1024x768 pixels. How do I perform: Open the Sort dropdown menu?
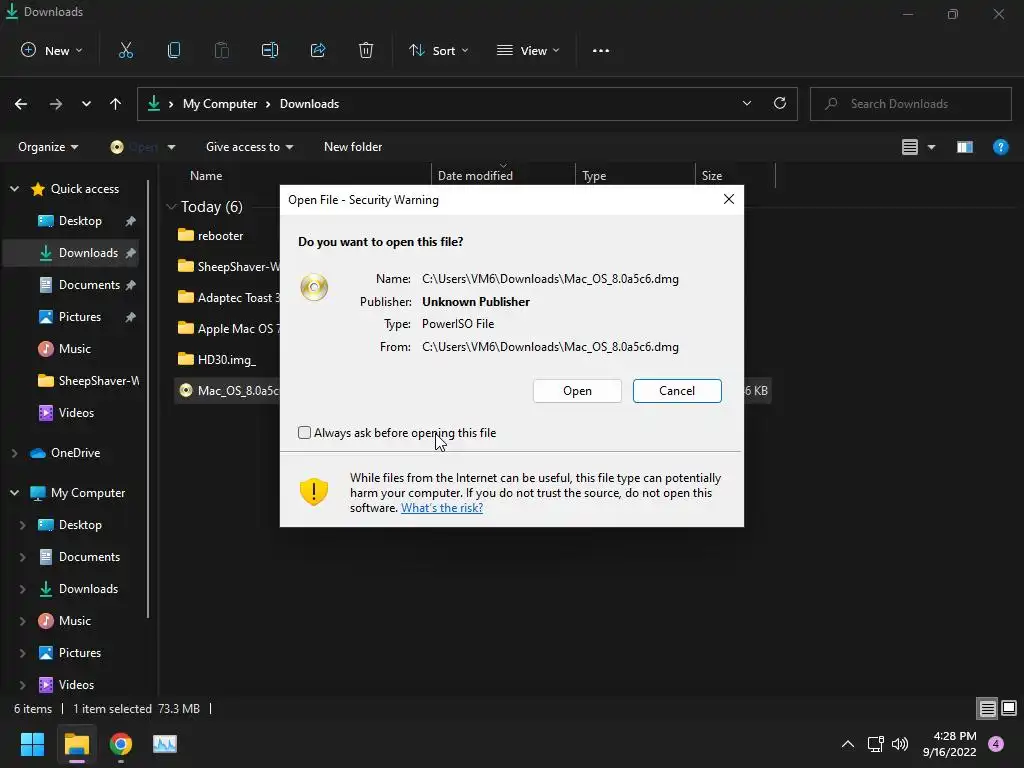pos(438,50)
